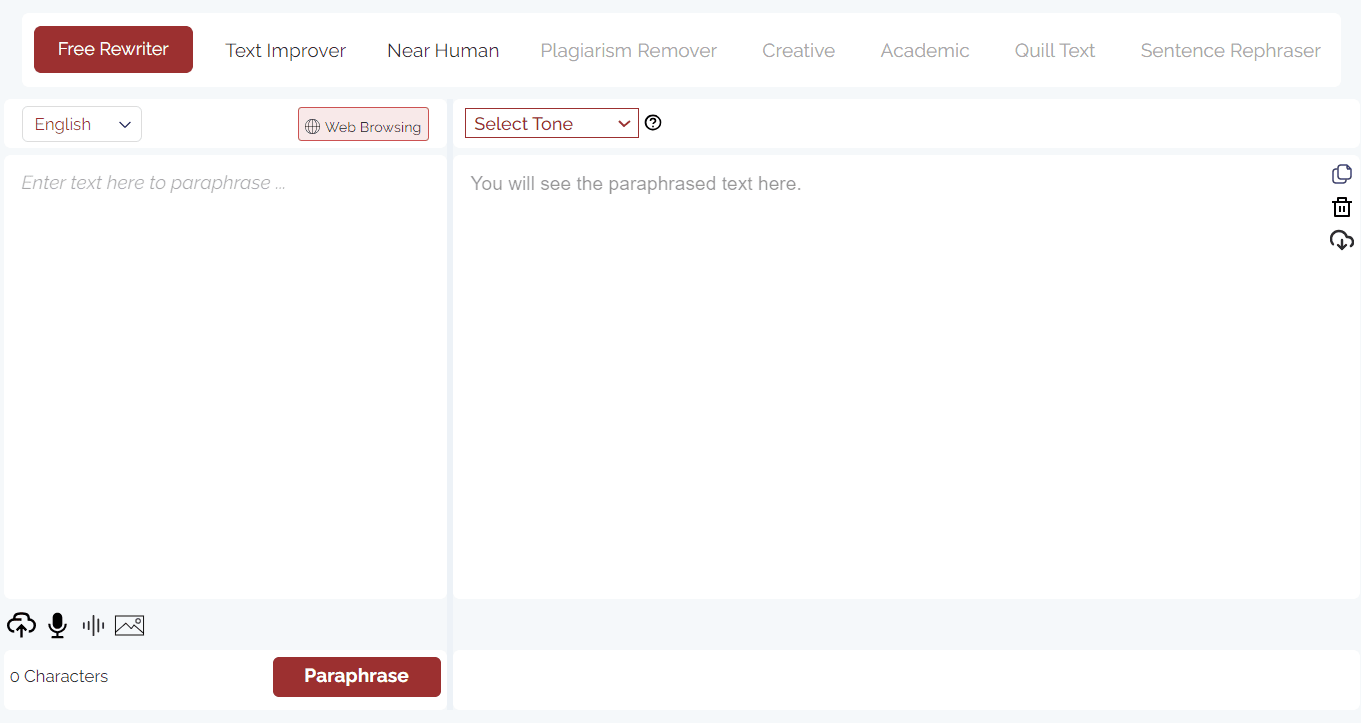Open the image upload icon

[x=129, y=624]
